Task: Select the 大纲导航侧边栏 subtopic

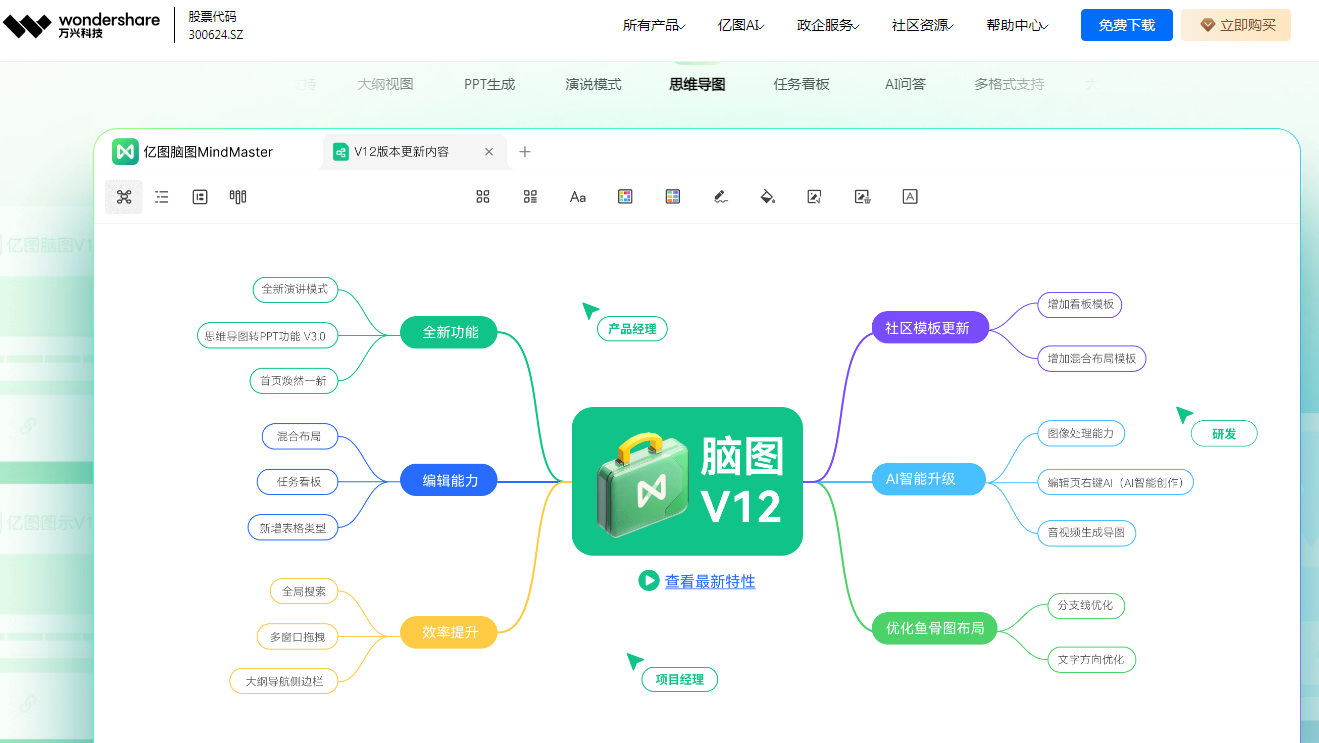Action: (x=284, y=682)
